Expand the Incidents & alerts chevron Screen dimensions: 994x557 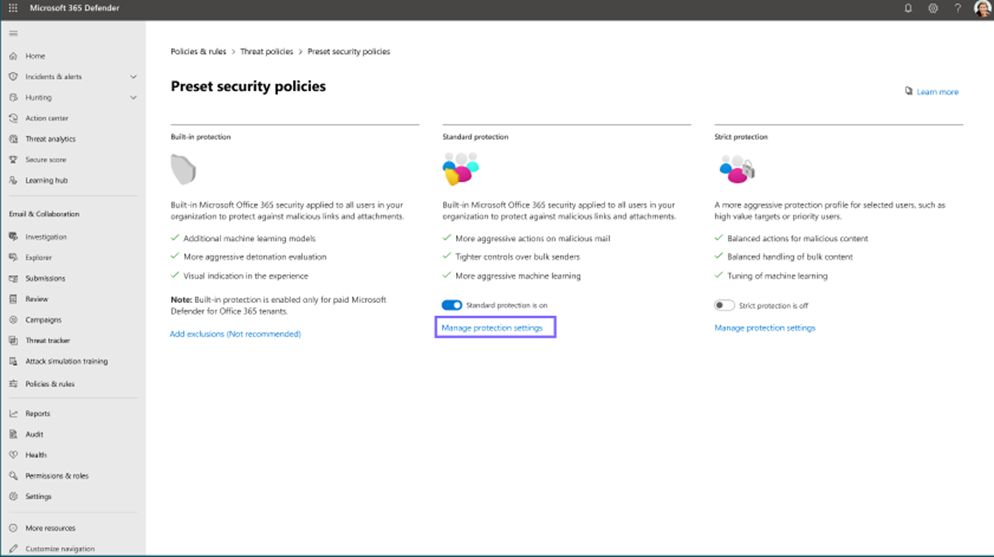point(133,77)
